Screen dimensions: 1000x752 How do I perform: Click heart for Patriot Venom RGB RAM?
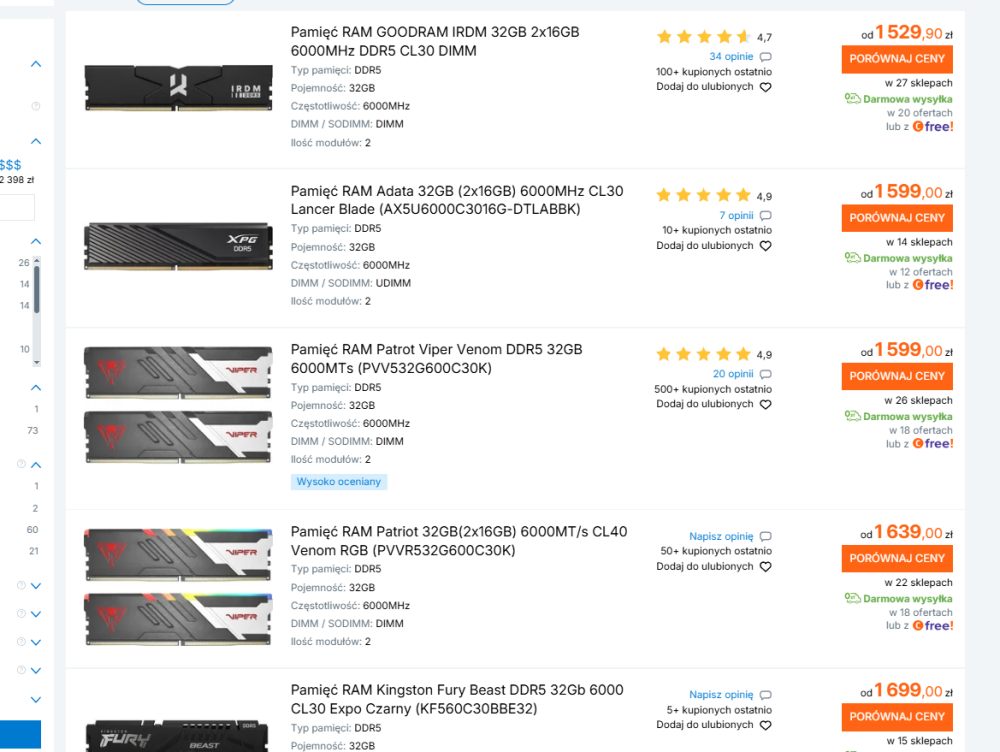pos(765,567)
